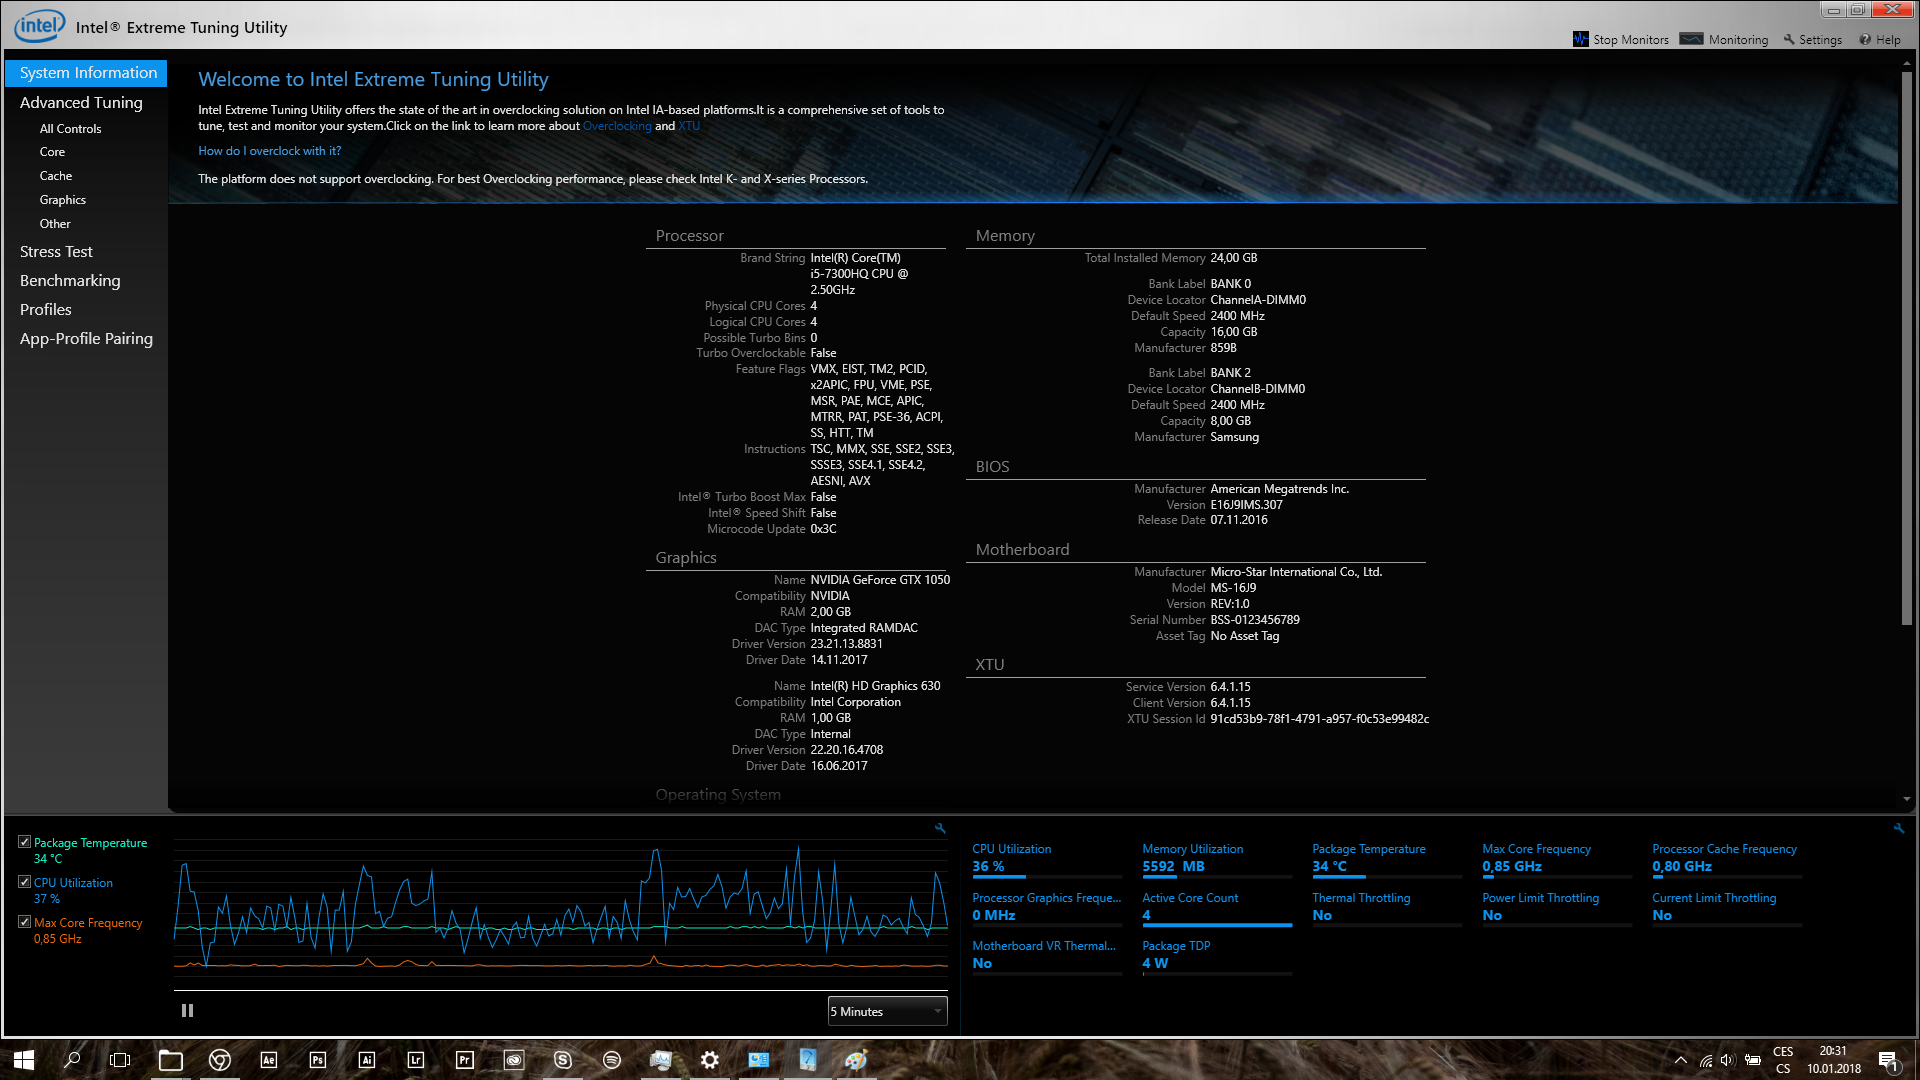
Task: Launch Adobe Premiere Pro from taskbar
Action: tap(465, 1060)
